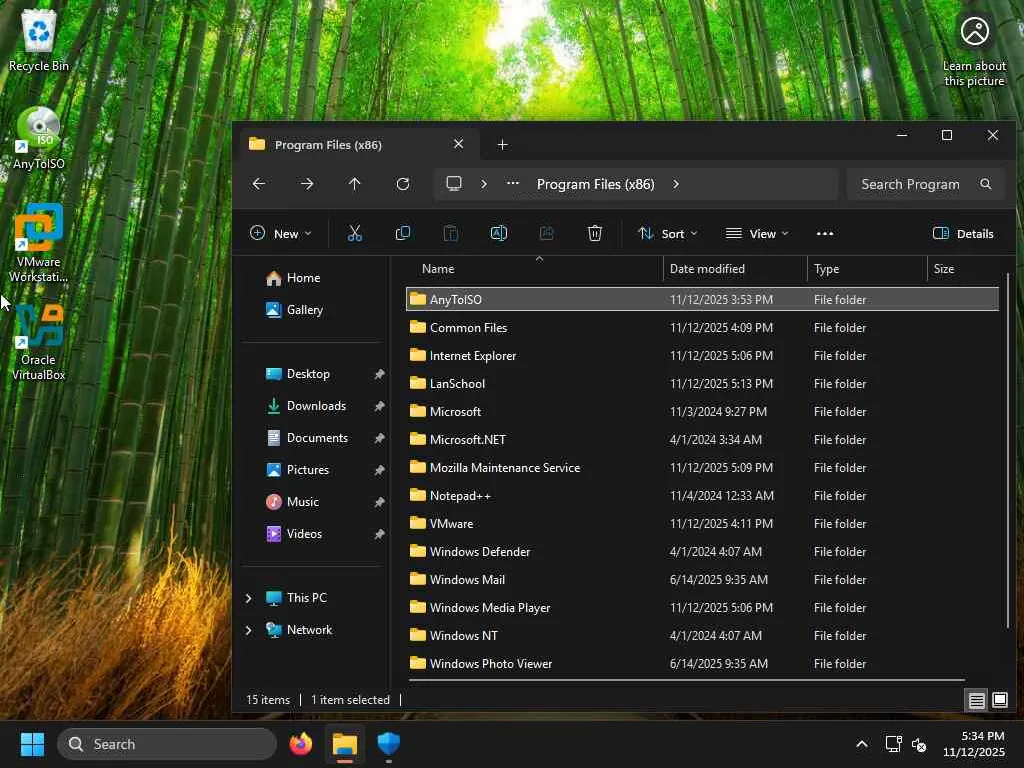The width and height of the screenshot is (1024, 768).
Task: Click the muted volume tray icon
Action: 919,744
